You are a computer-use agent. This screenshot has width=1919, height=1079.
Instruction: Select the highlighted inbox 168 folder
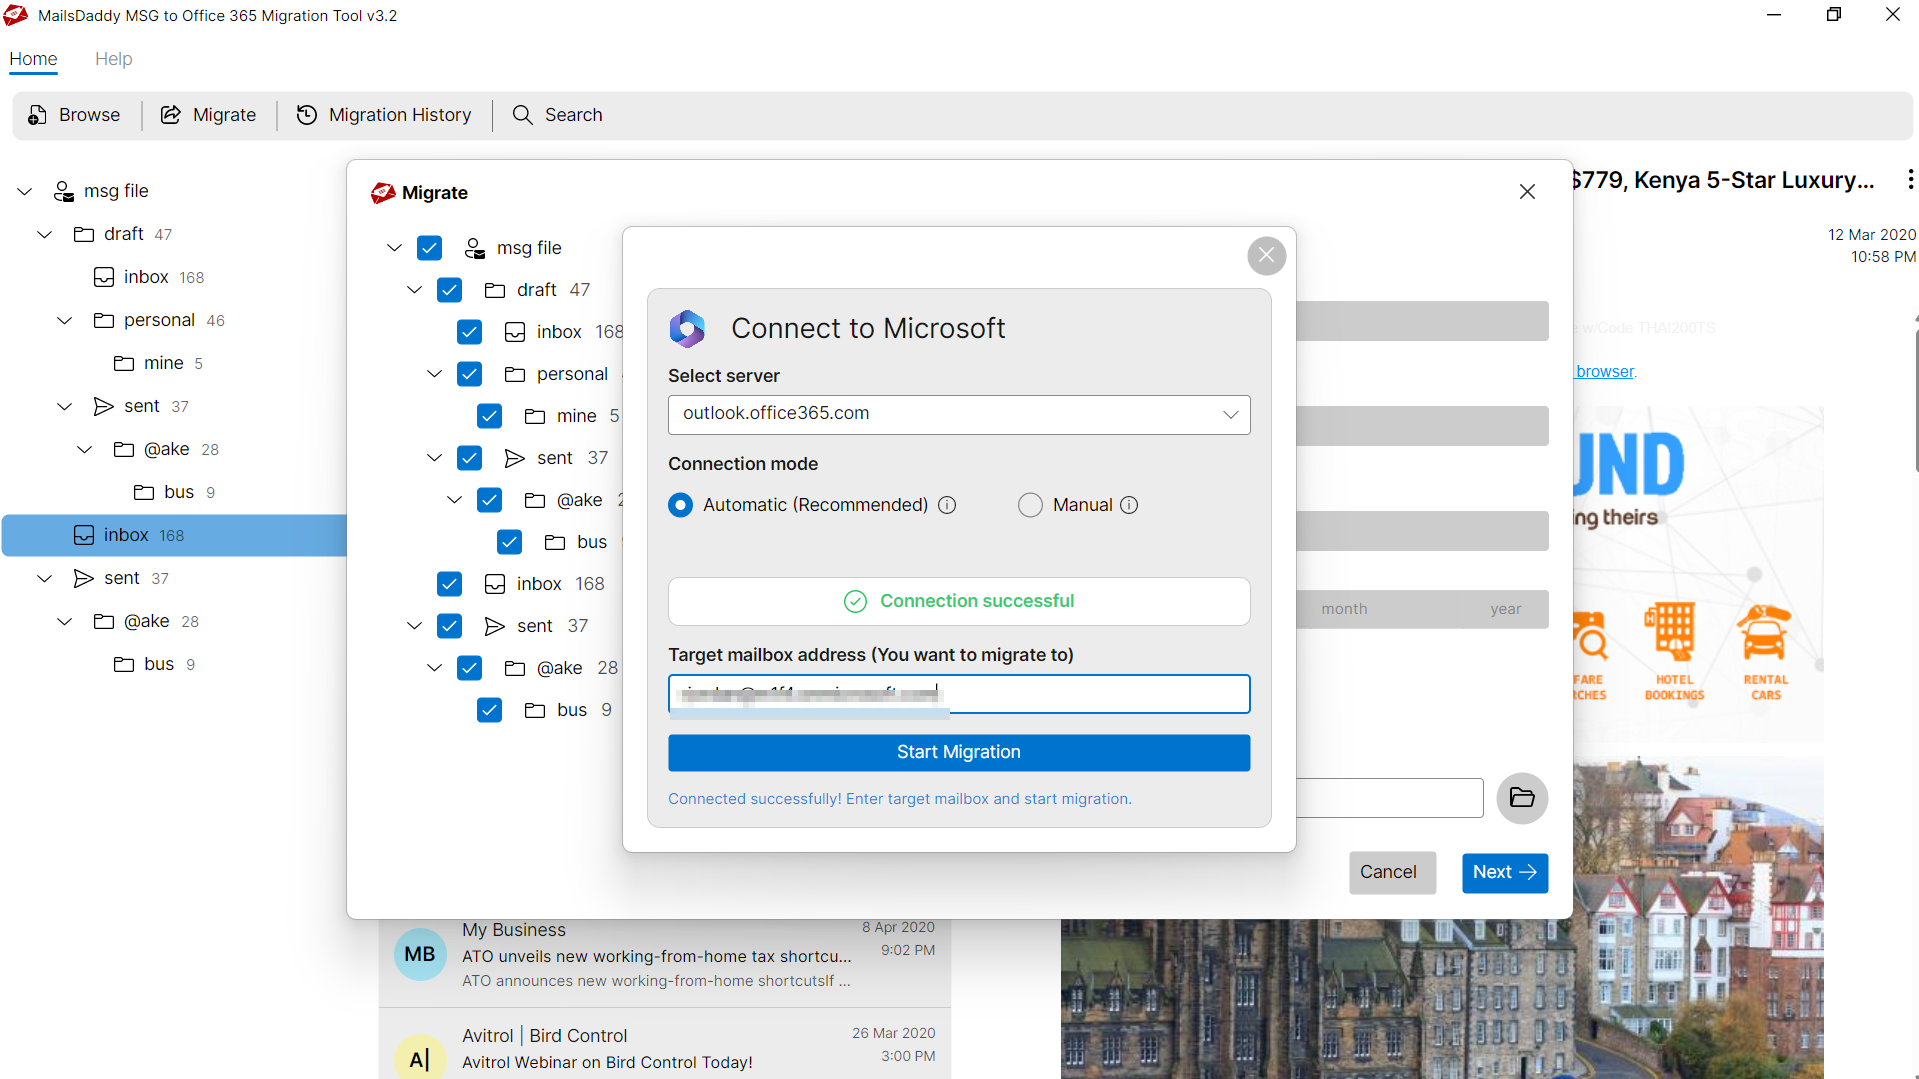point(175,535)
